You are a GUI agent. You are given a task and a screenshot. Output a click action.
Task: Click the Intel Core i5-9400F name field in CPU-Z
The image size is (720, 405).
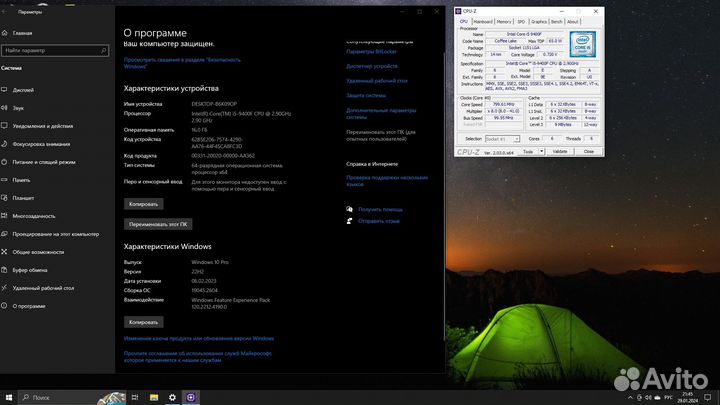[524, 34]
